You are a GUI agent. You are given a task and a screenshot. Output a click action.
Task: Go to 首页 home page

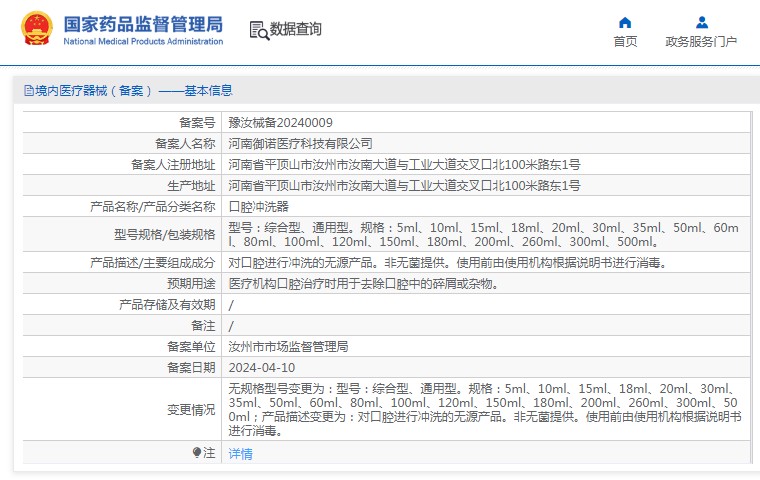pos(625,42)
